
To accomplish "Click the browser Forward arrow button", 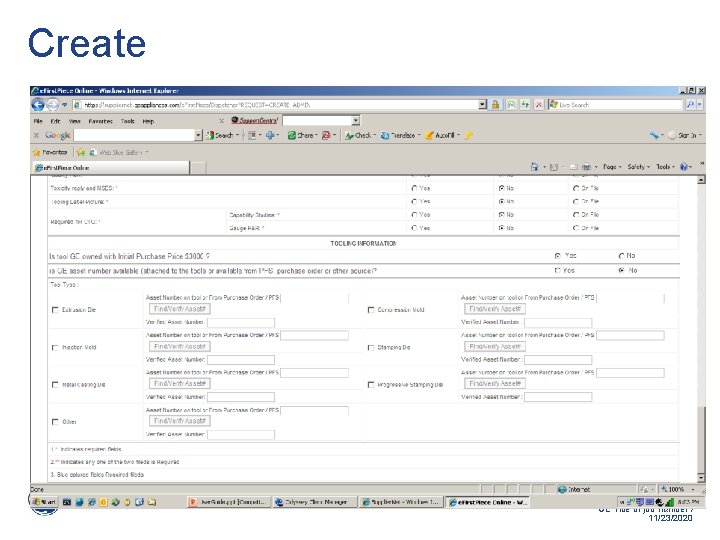I will [x=52, y=105].
